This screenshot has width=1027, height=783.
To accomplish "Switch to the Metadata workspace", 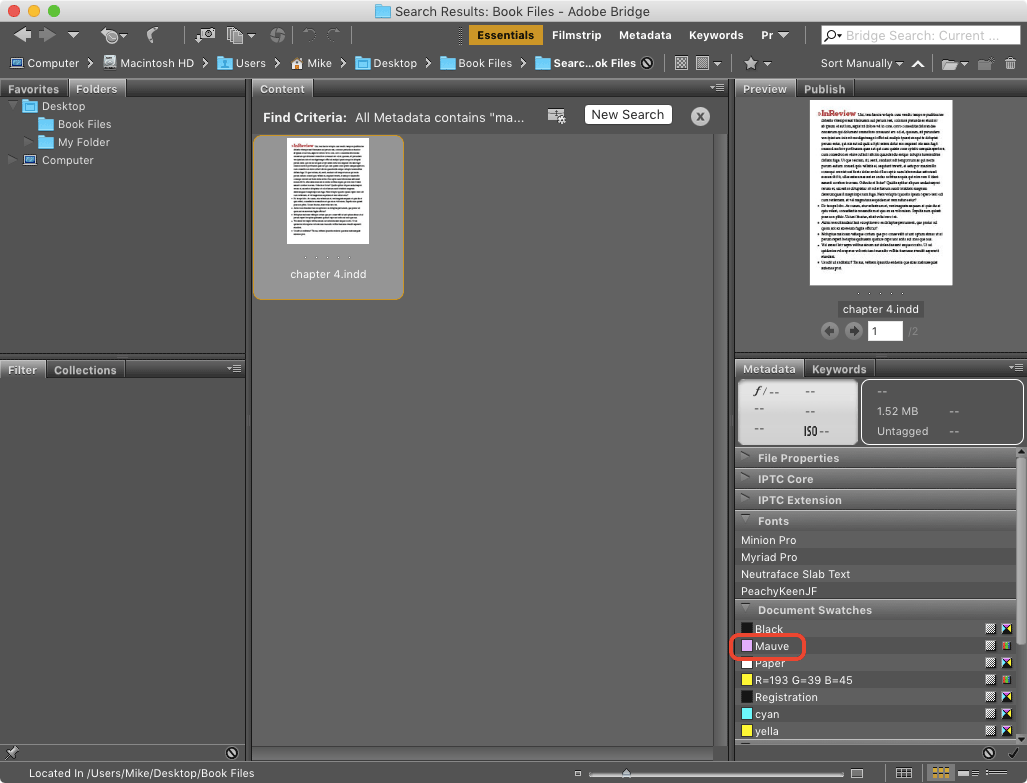I will 645,35.
